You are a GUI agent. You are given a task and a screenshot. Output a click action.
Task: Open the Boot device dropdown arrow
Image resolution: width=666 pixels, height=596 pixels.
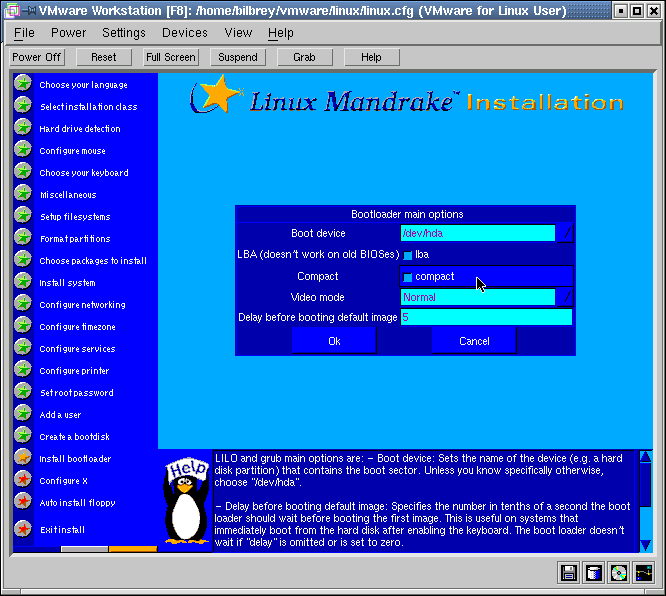[x=566, y=233]
